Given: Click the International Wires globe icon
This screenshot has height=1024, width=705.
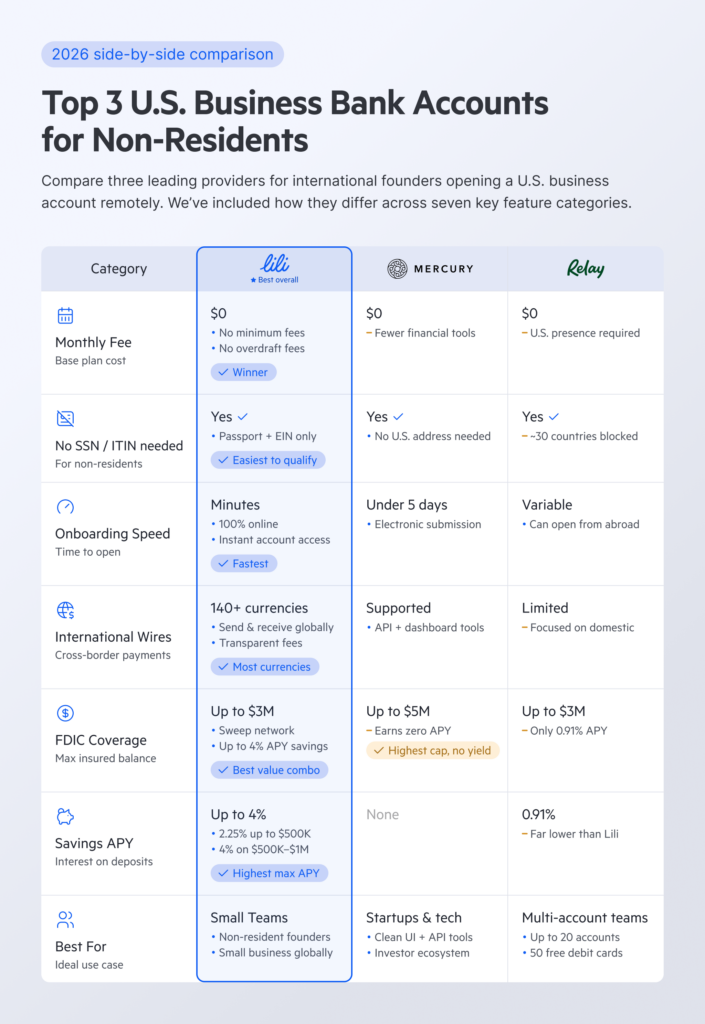Looking at the screenshot, I should pos(65,610).
